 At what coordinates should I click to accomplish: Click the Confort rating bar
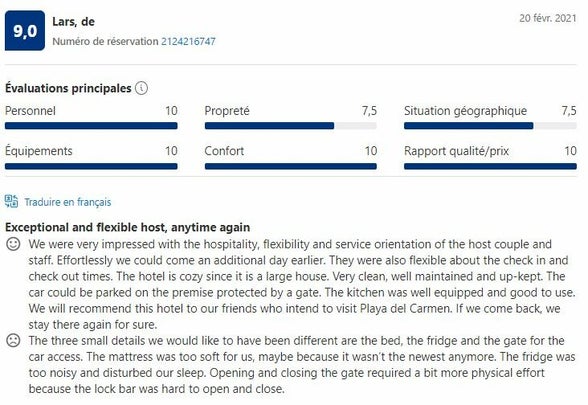point(291,166)
